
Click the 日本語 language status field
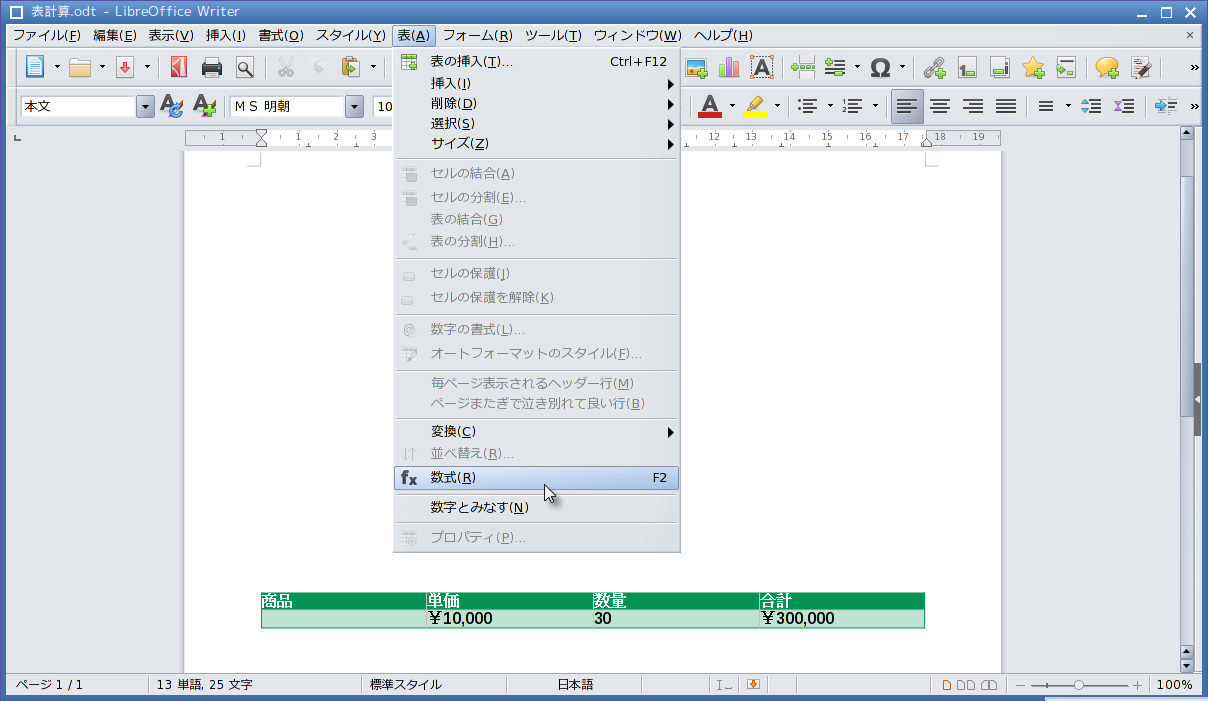575,685
